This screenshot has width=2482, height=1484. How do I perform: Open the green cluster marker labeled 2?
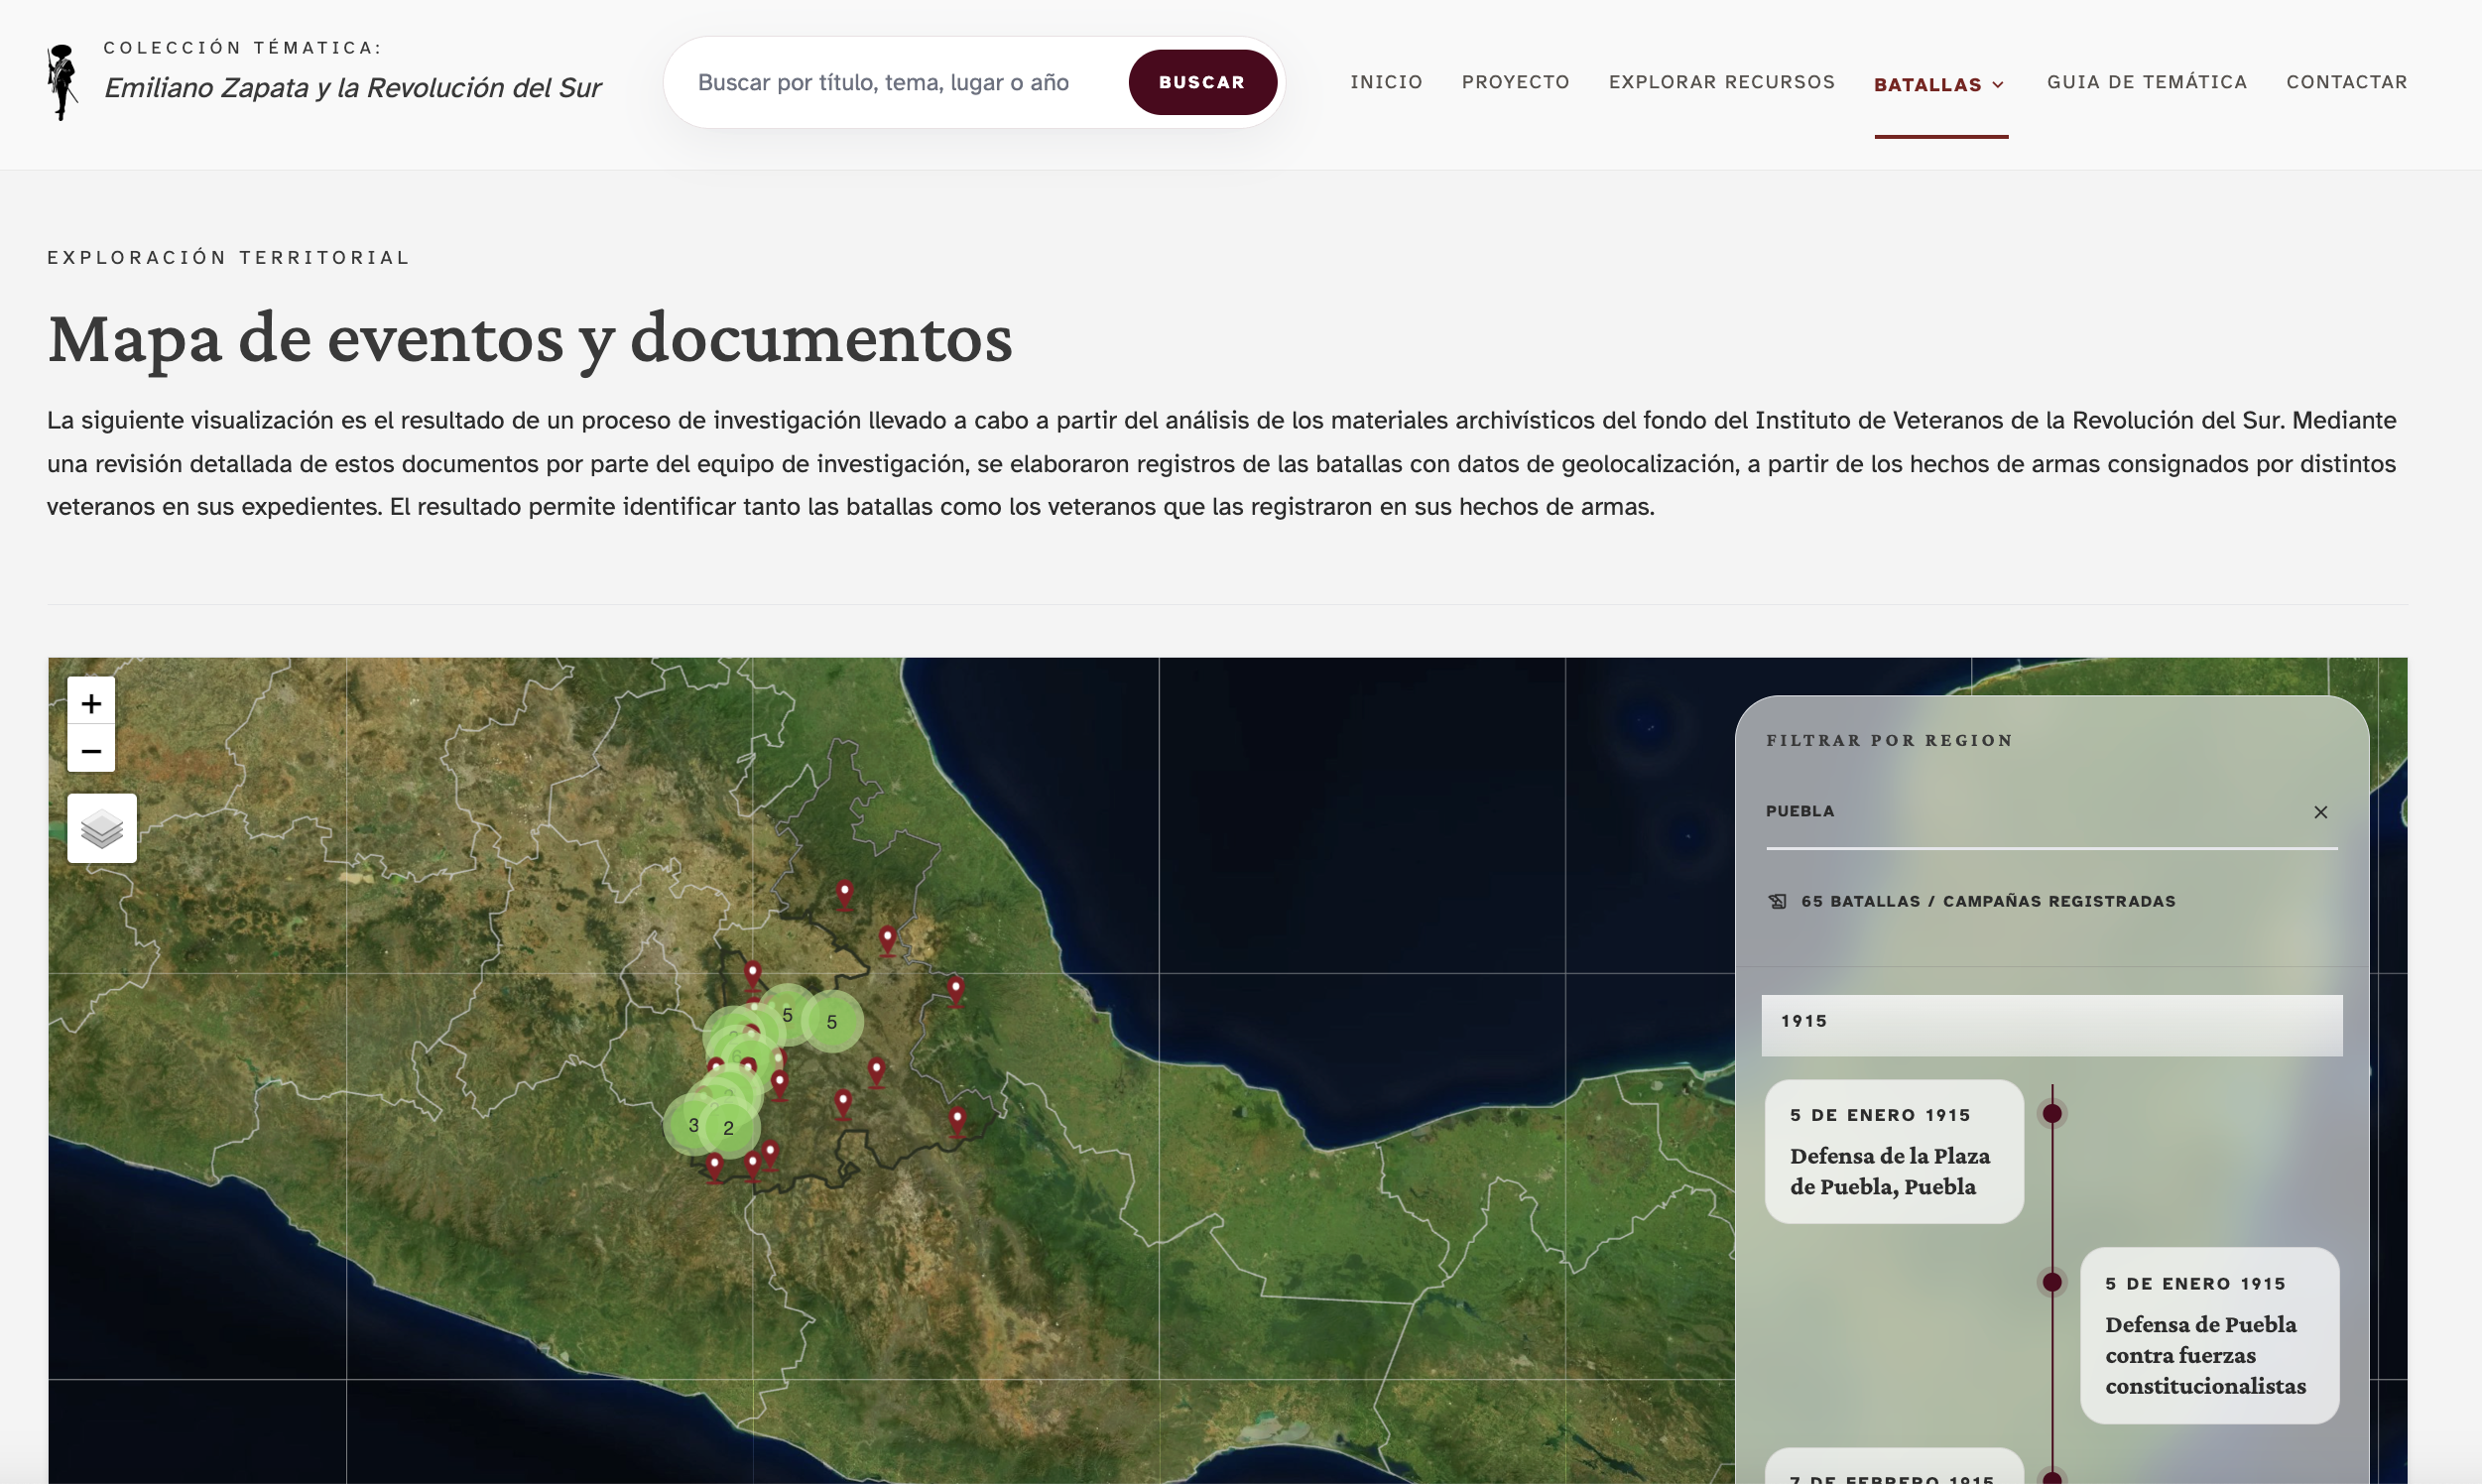pyautogui.click(x=729, y=1128)
